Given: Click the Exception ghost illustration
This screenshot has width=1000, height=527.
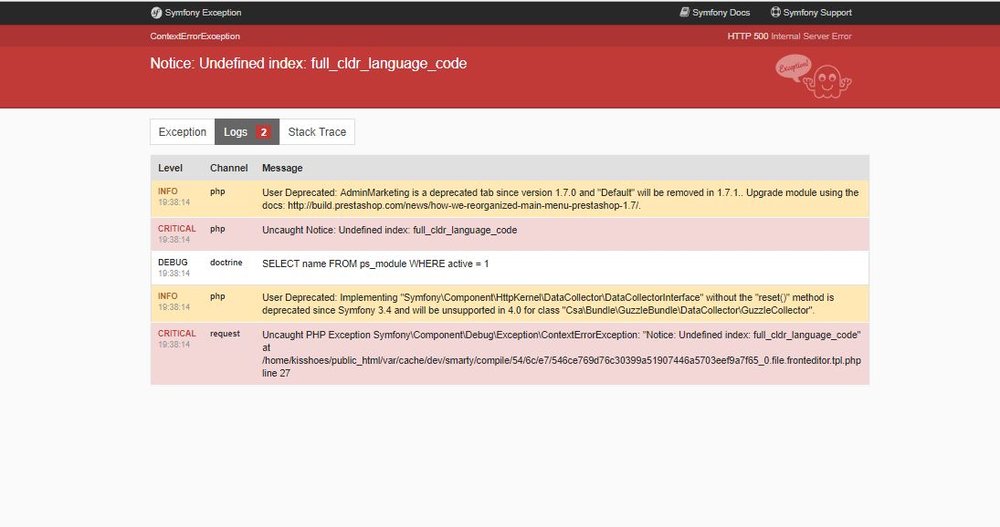Looking at the screenshot, I should click(x=814, y=77).
